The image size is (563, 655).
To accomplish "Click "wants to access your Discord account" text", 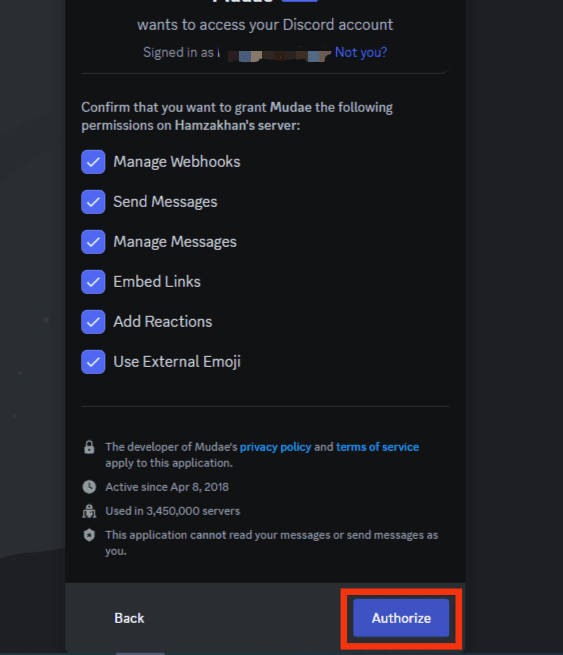I will click(x=265, y=25).
